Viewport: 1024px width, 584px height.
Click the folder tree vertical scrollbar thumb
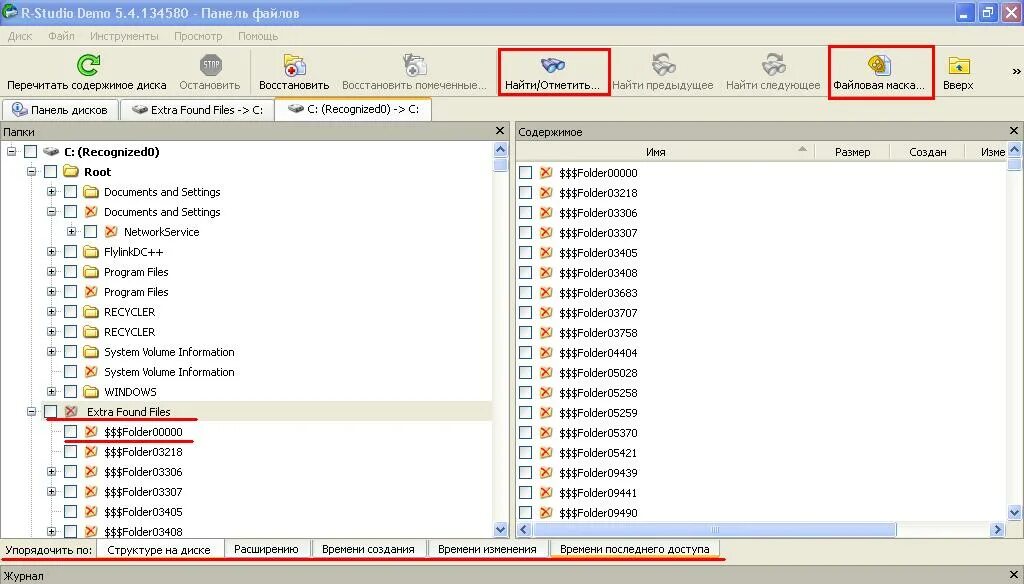[500, 165]
